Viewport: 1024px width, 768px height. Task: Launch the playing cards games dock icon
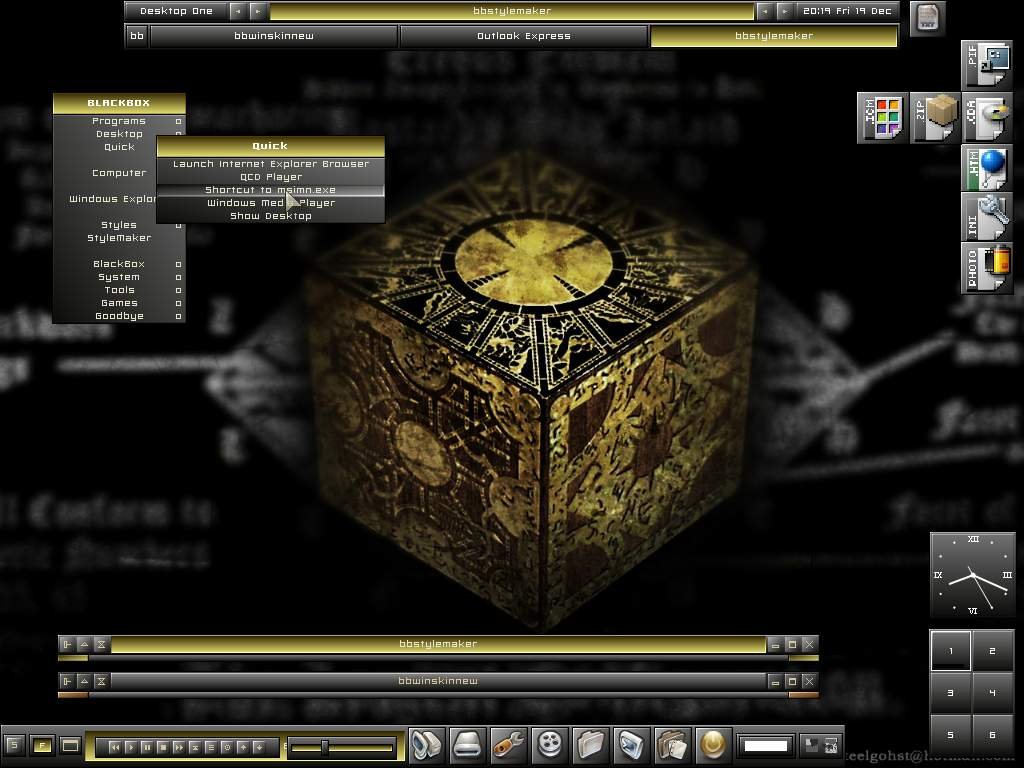pos(673,744)
